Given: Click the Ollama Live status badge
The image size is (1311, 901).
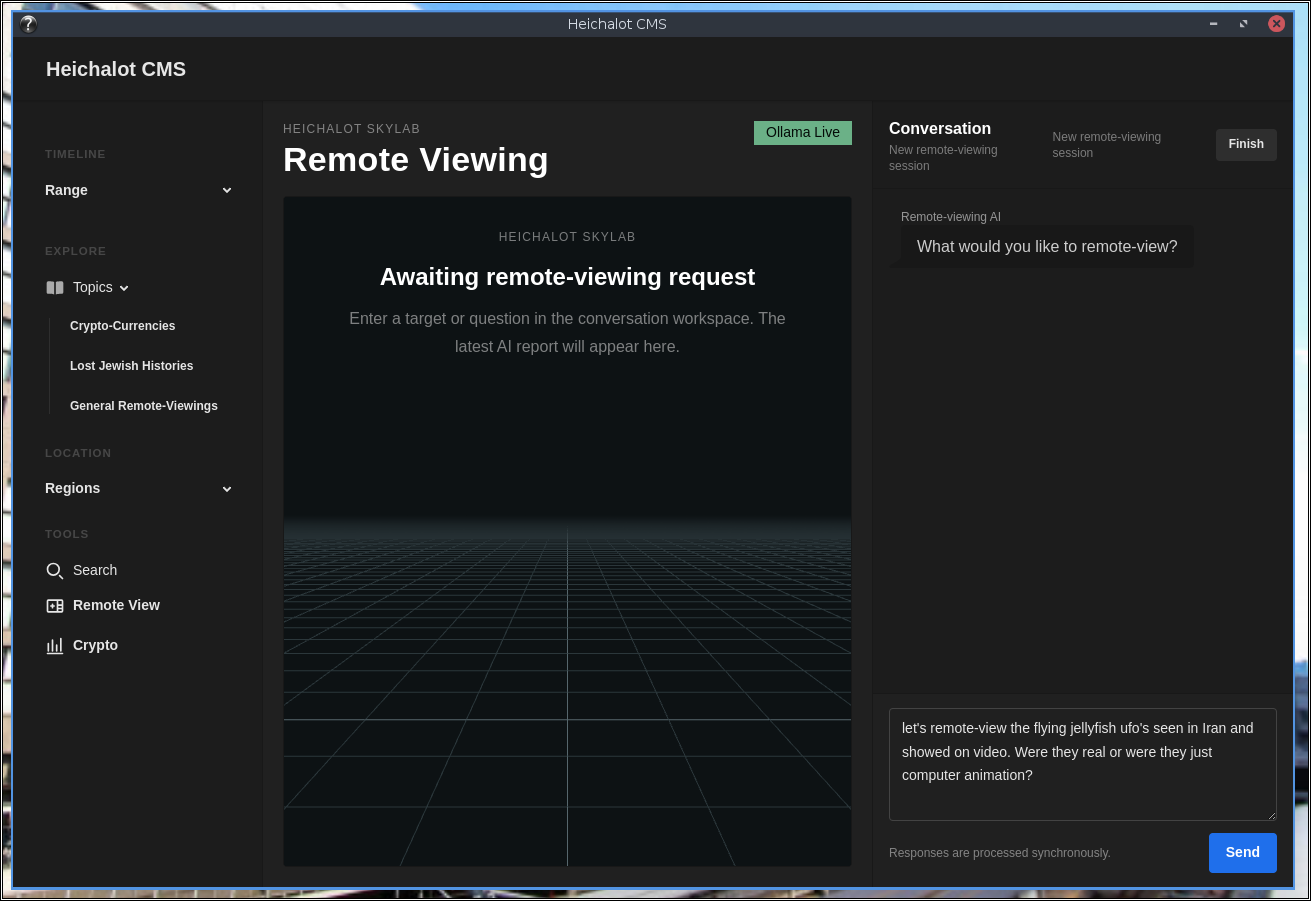Looking at the screenshot, I should point(803,133).
